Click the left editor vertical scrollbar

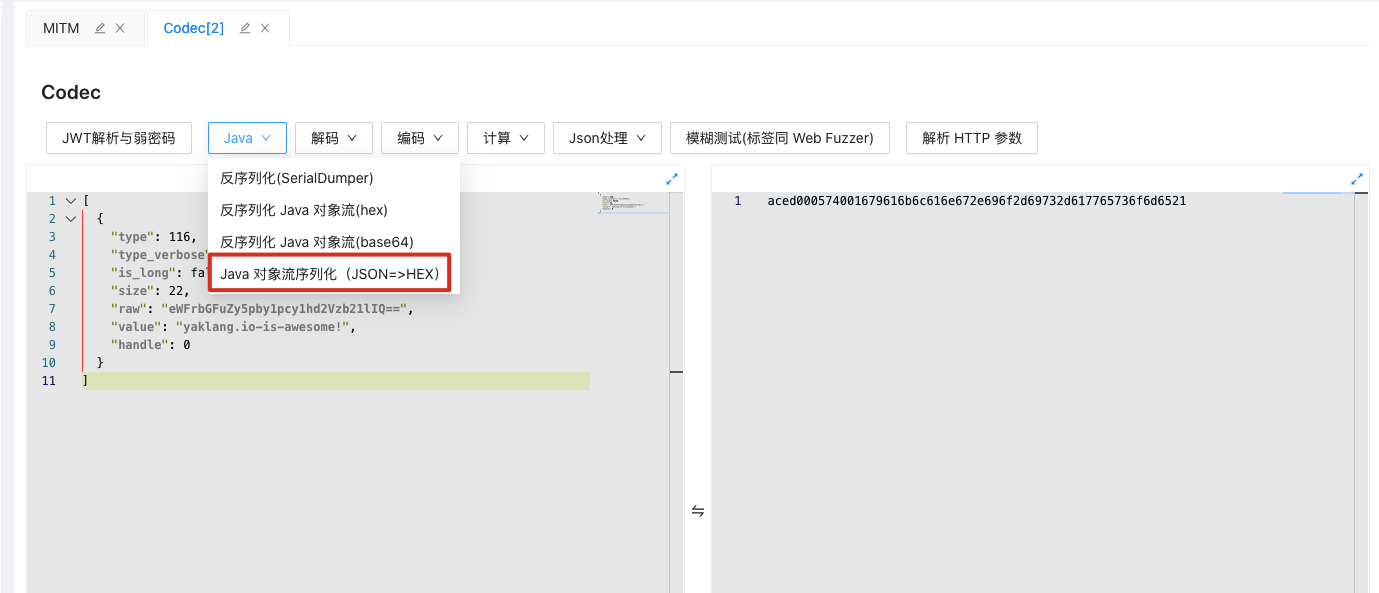click(x=676, y=392)
